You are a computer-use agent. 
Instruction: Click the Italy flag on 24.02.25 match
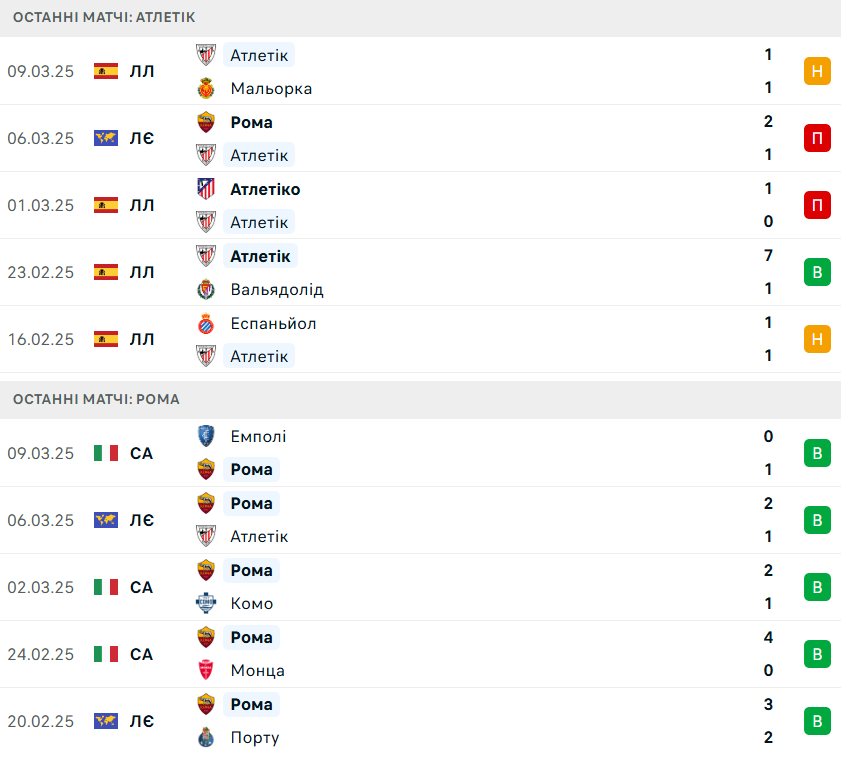[106, 654]
